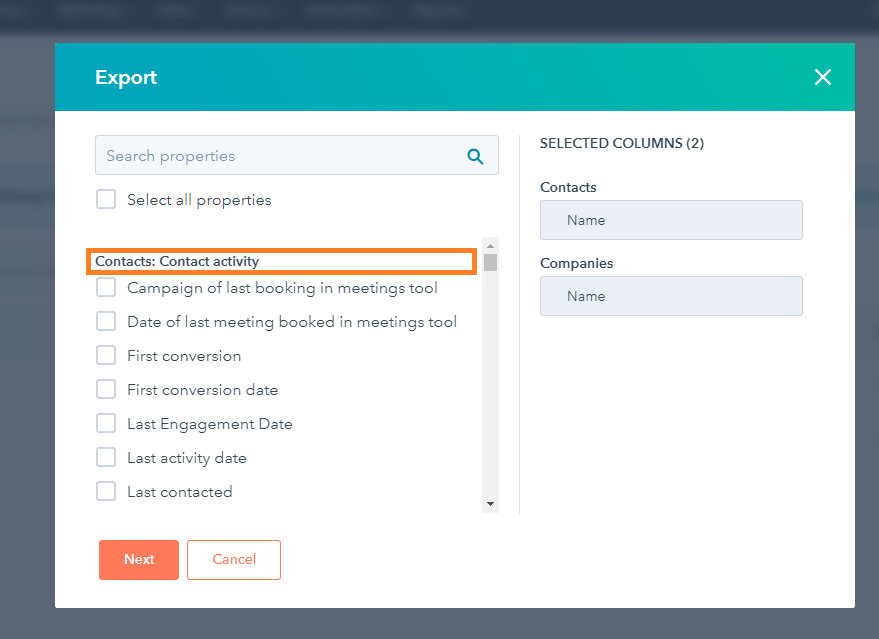Image resolution: width=879 pixels, height=639 pixels.
Task: Select the Name chip under Companies
Action: pos(670,295)
